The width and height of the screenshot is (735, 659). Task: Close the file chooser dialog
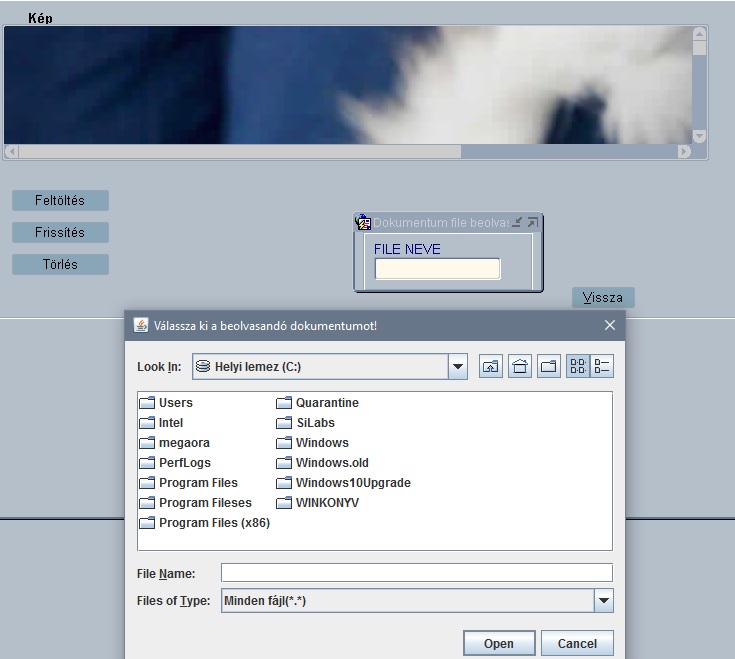click(610, 325)
